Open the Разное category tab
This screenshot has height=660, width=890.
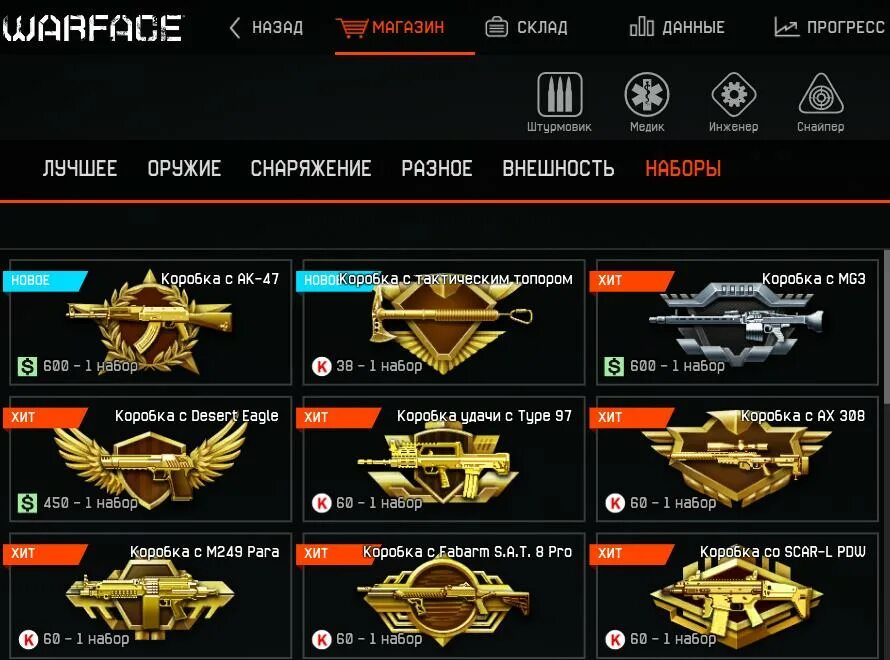tap(436, 169)
